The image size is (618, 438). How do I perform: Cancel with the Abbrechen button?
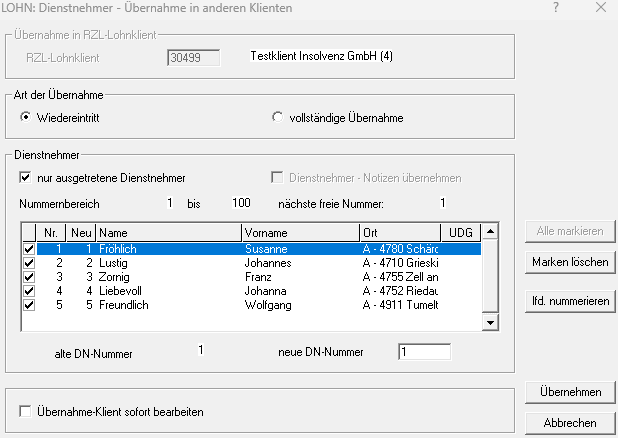[x=570, y=423]
